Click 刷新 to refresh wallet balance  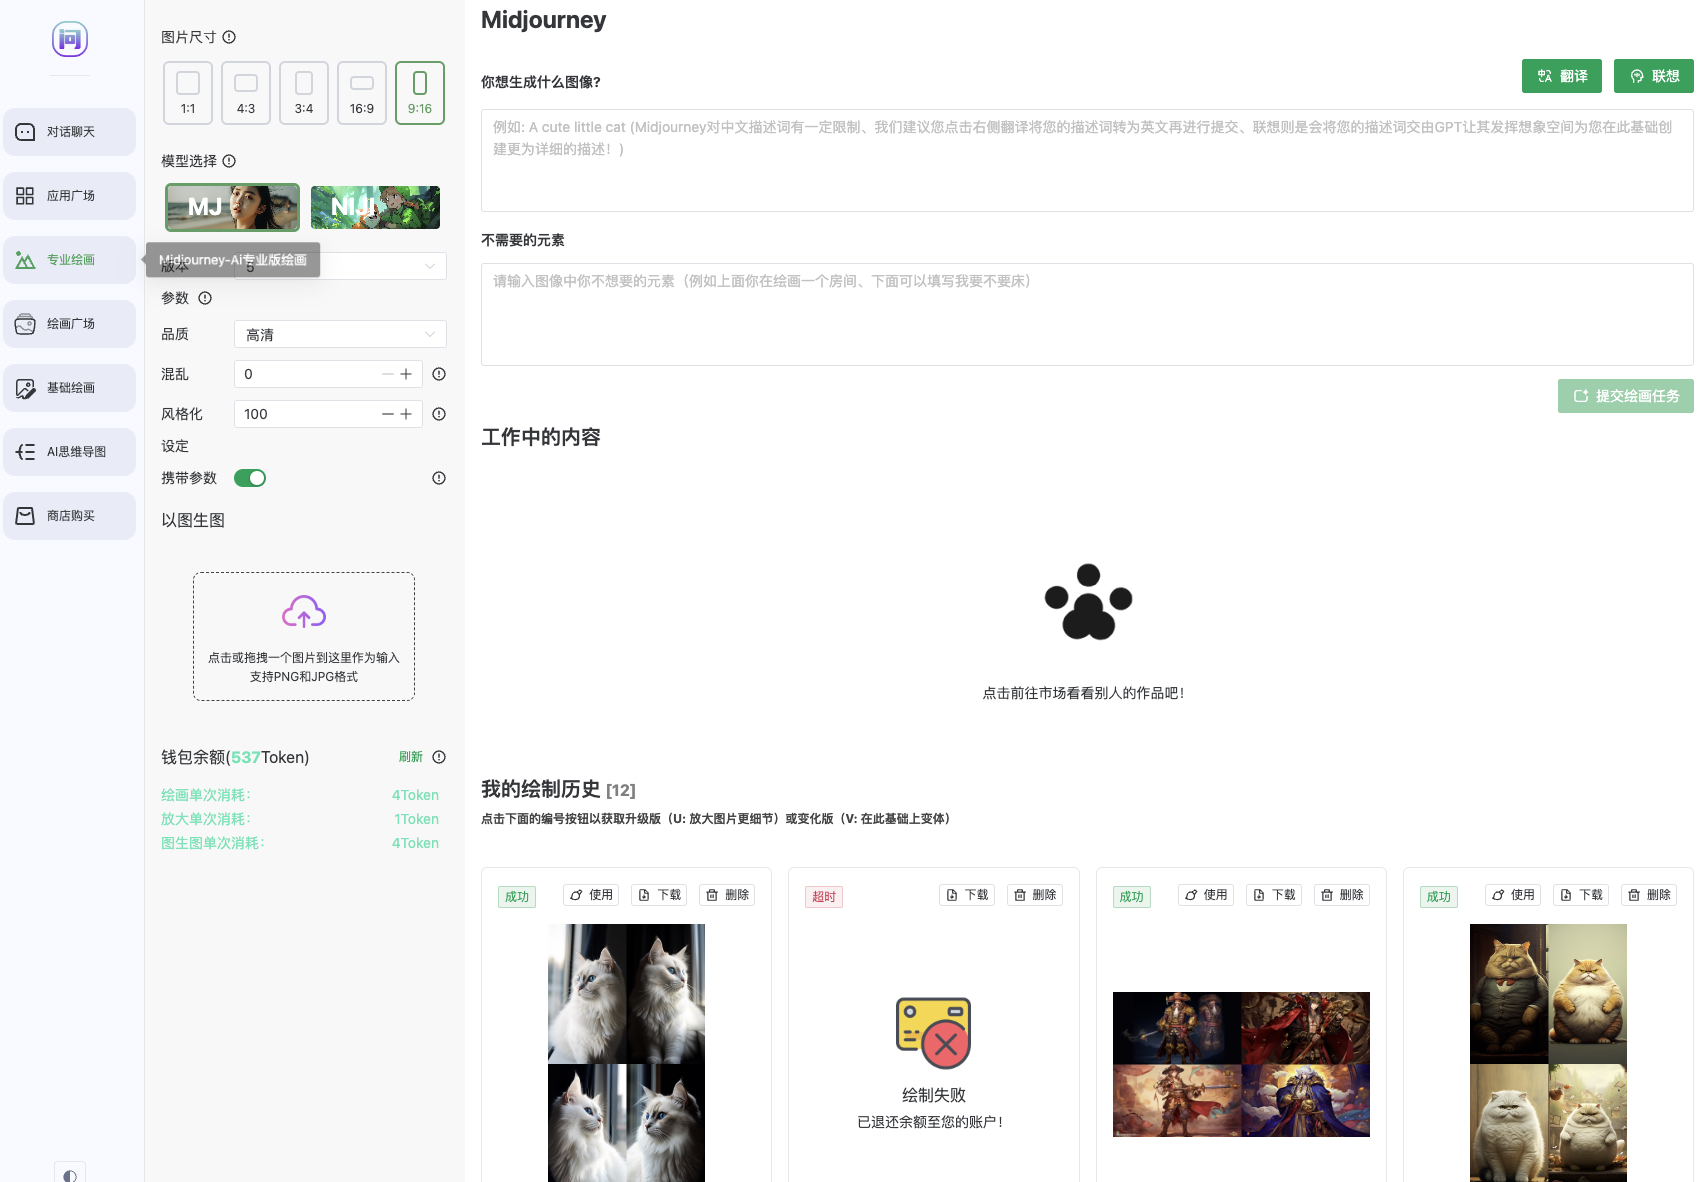tap(411, 757)
